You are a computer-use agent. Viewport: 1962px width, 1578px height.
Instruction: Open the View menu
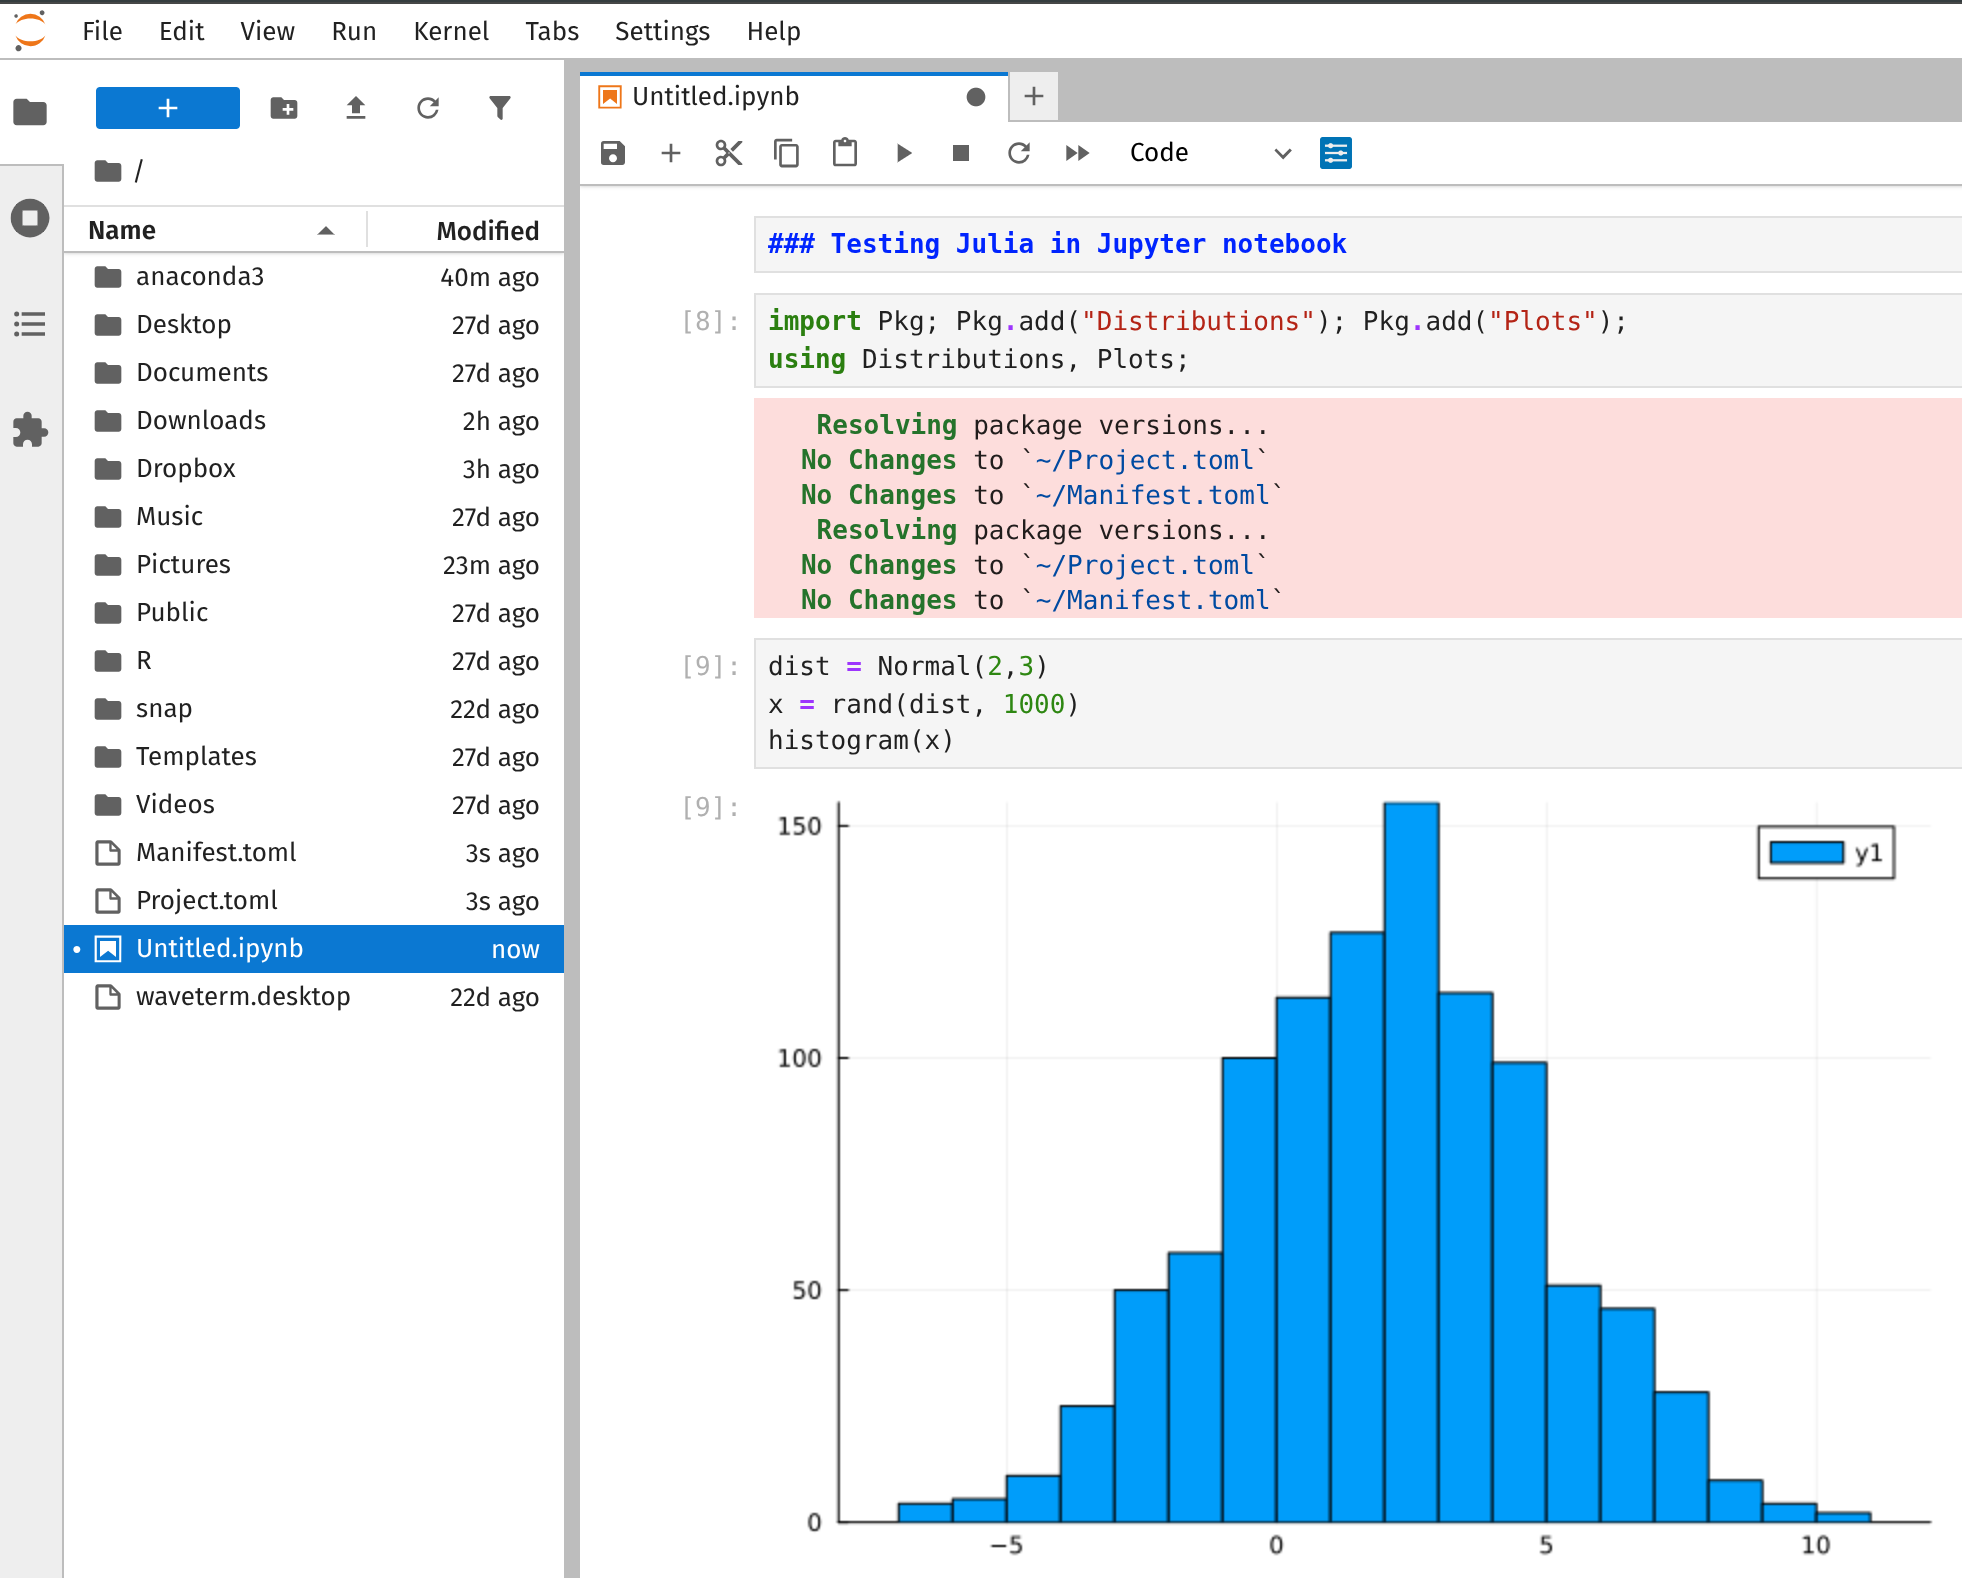pos(267,31)
